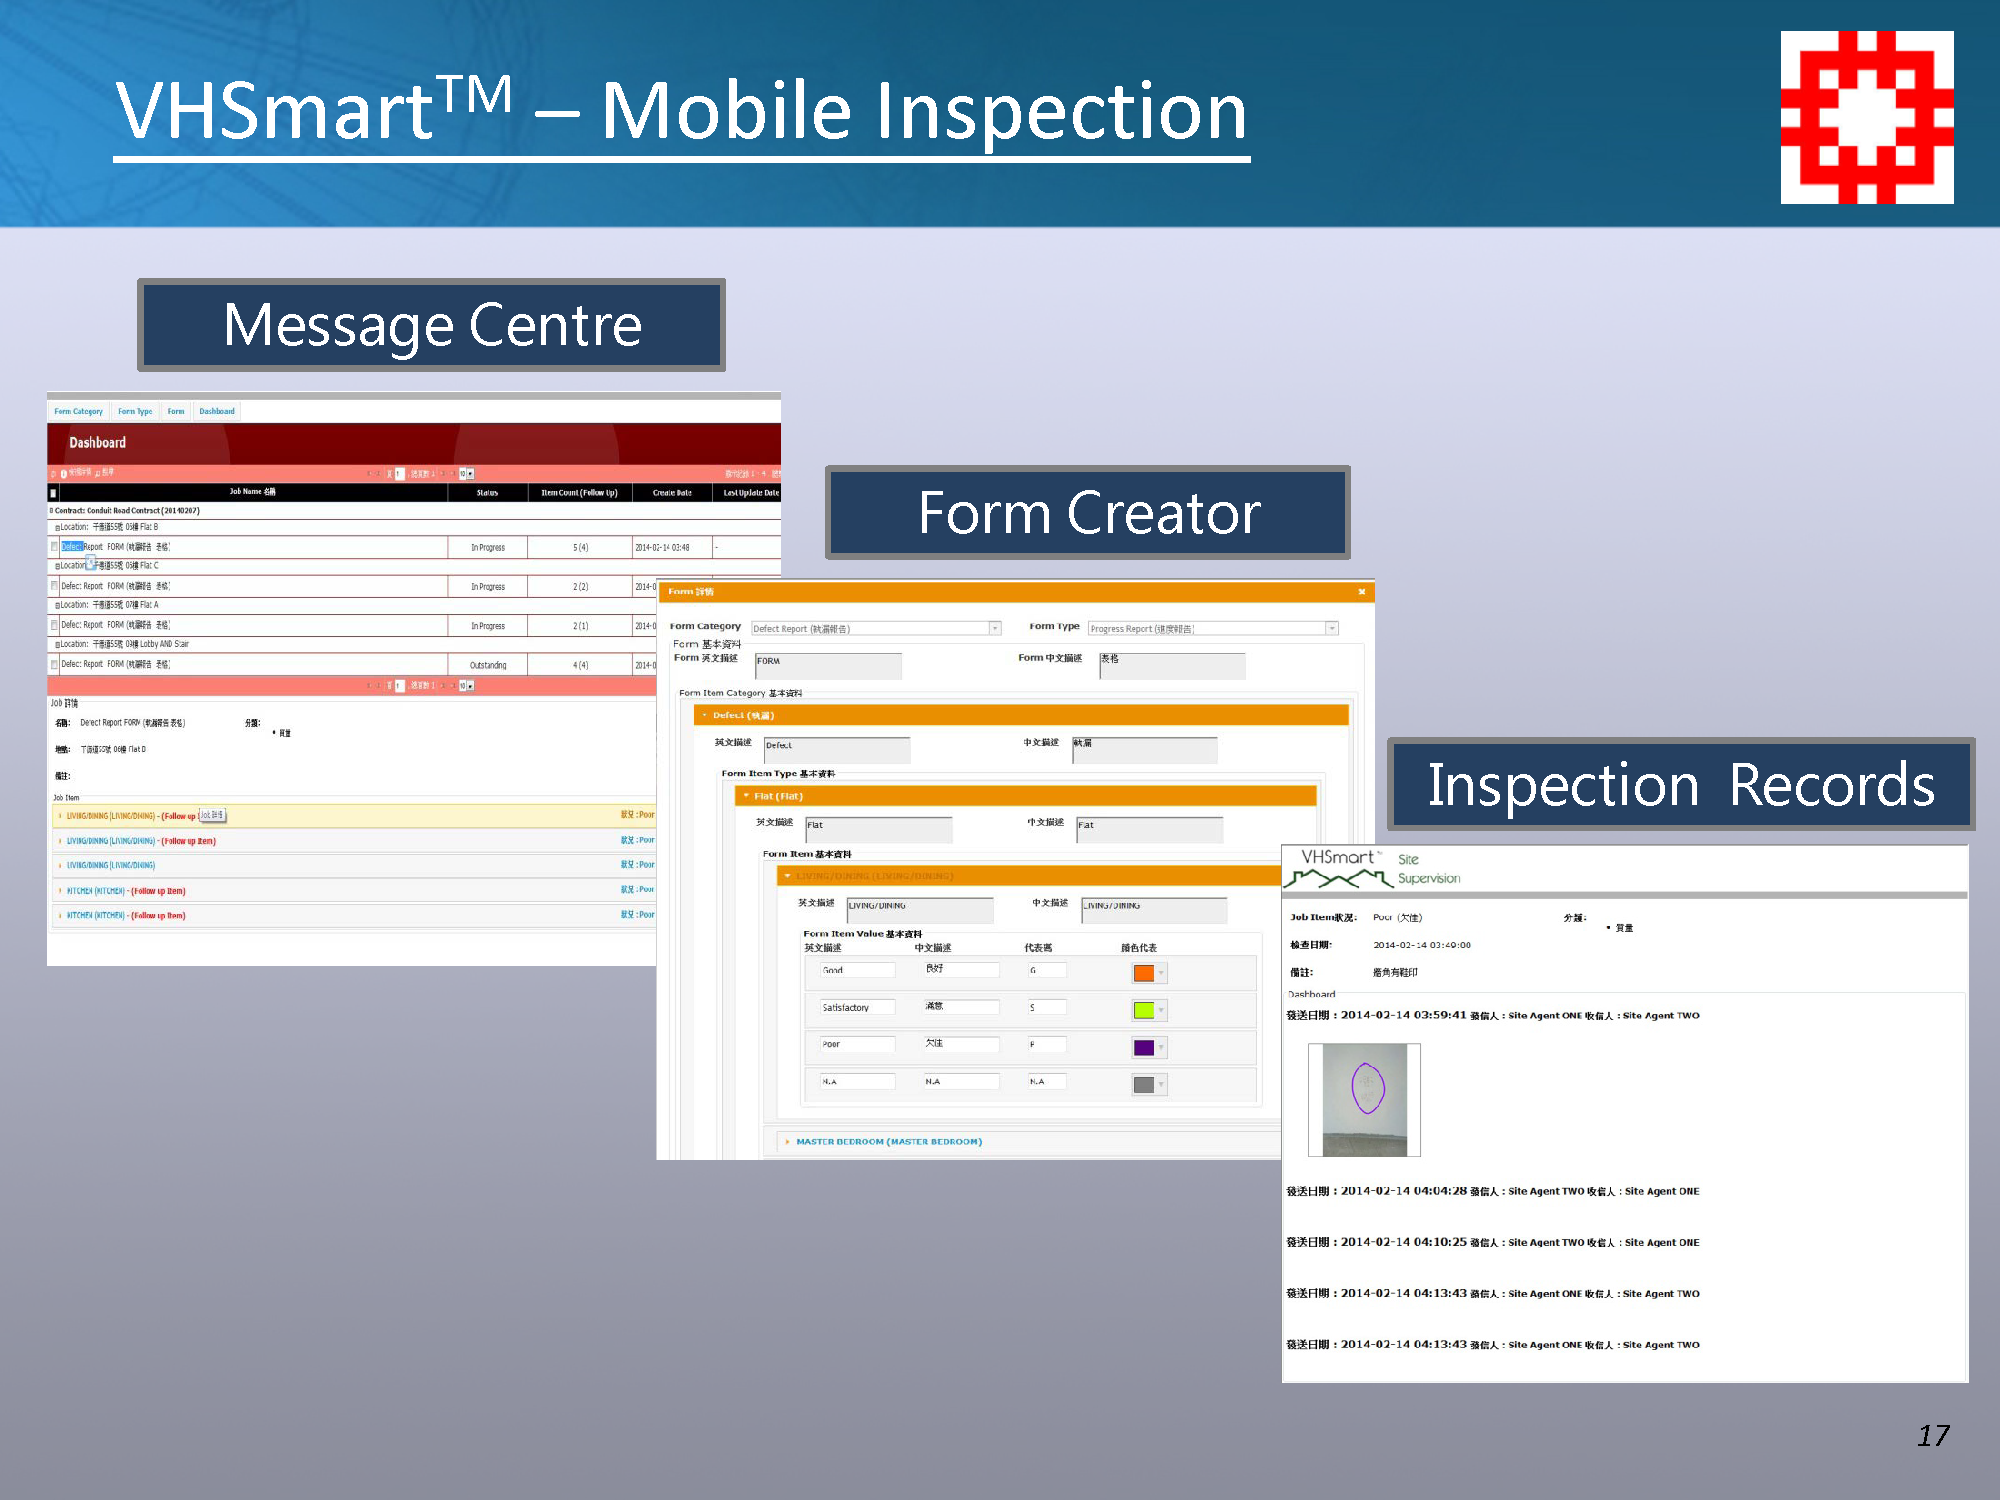This screenshot has height=1500, width=2000.
Task: Click the red cross logo on the slide
Action: (x=1867, y=117)
